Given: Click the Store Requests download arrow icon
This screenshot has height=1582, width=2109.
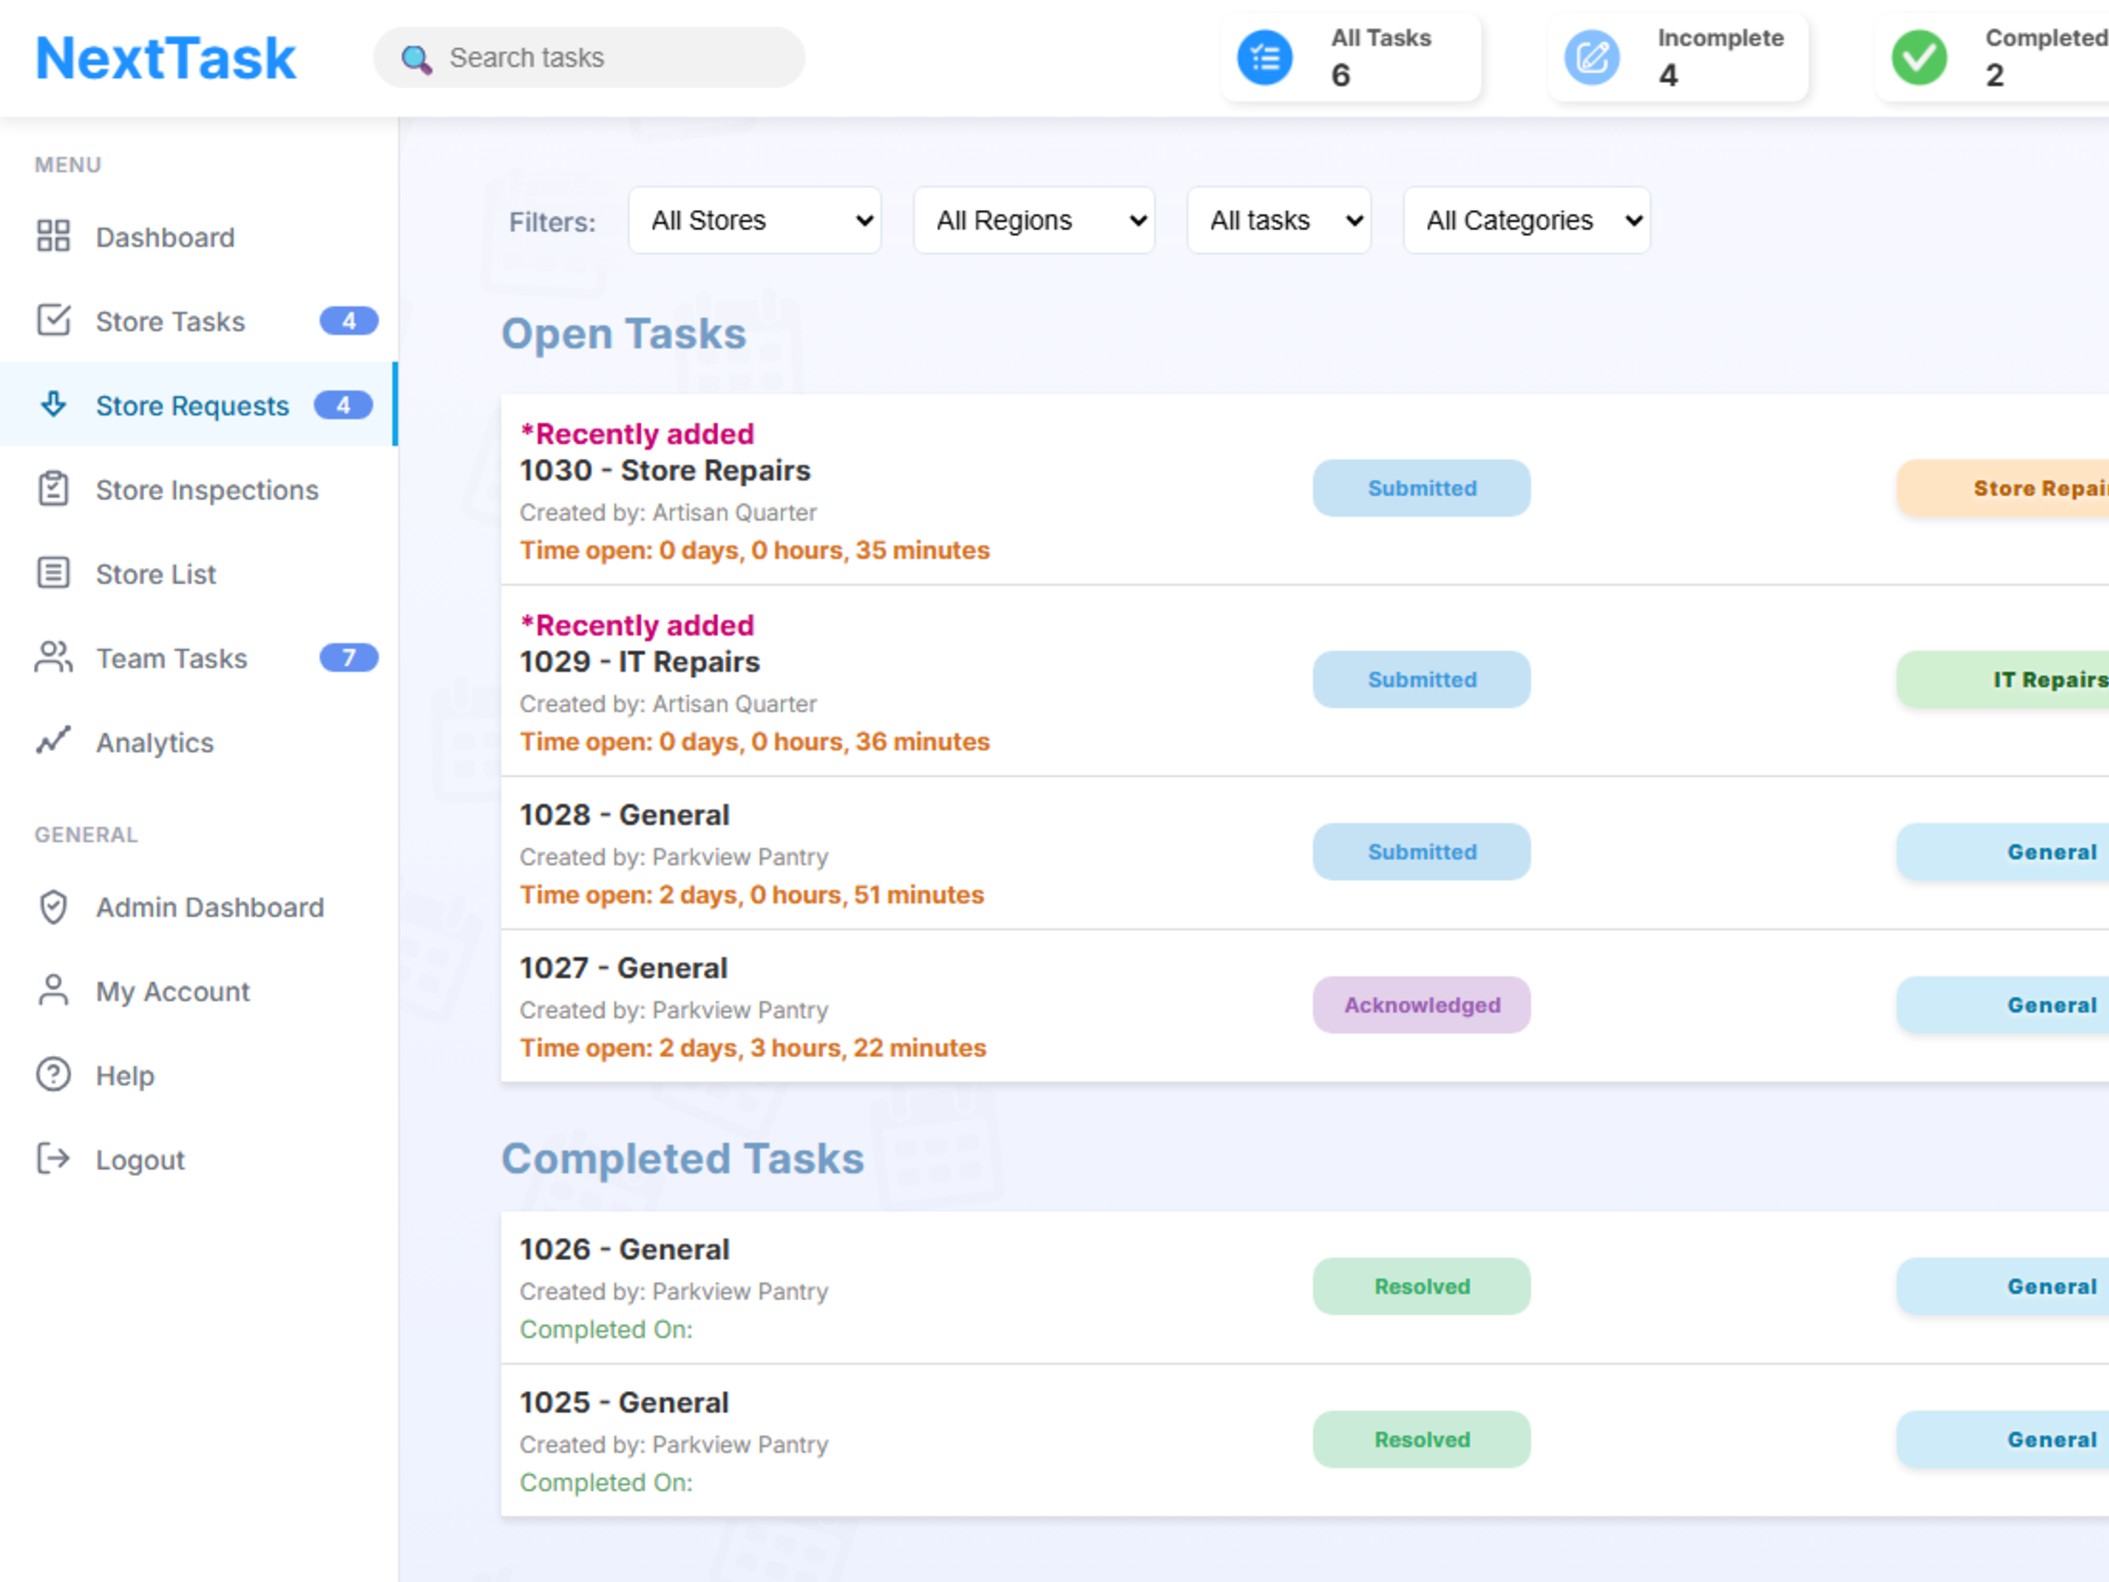Looking at the screenshot, I should [x=53, y=405].
